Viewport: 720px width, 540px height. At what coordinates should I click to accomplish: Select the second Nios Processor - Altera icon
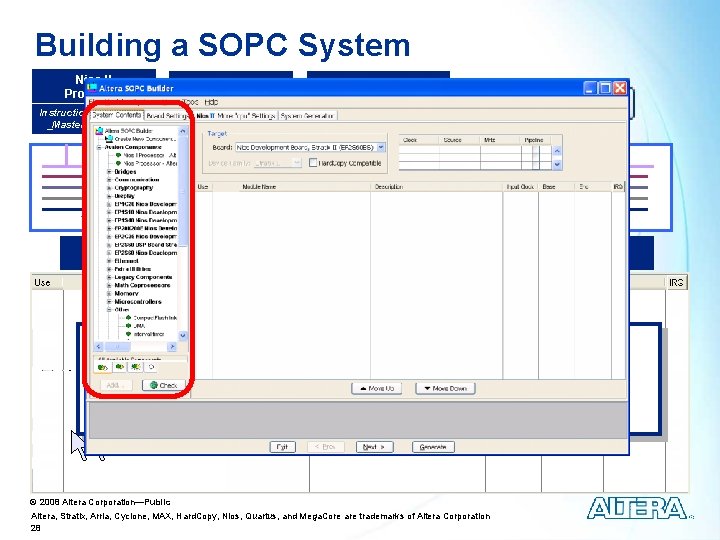pyautogui.click(x=118, y=163)
